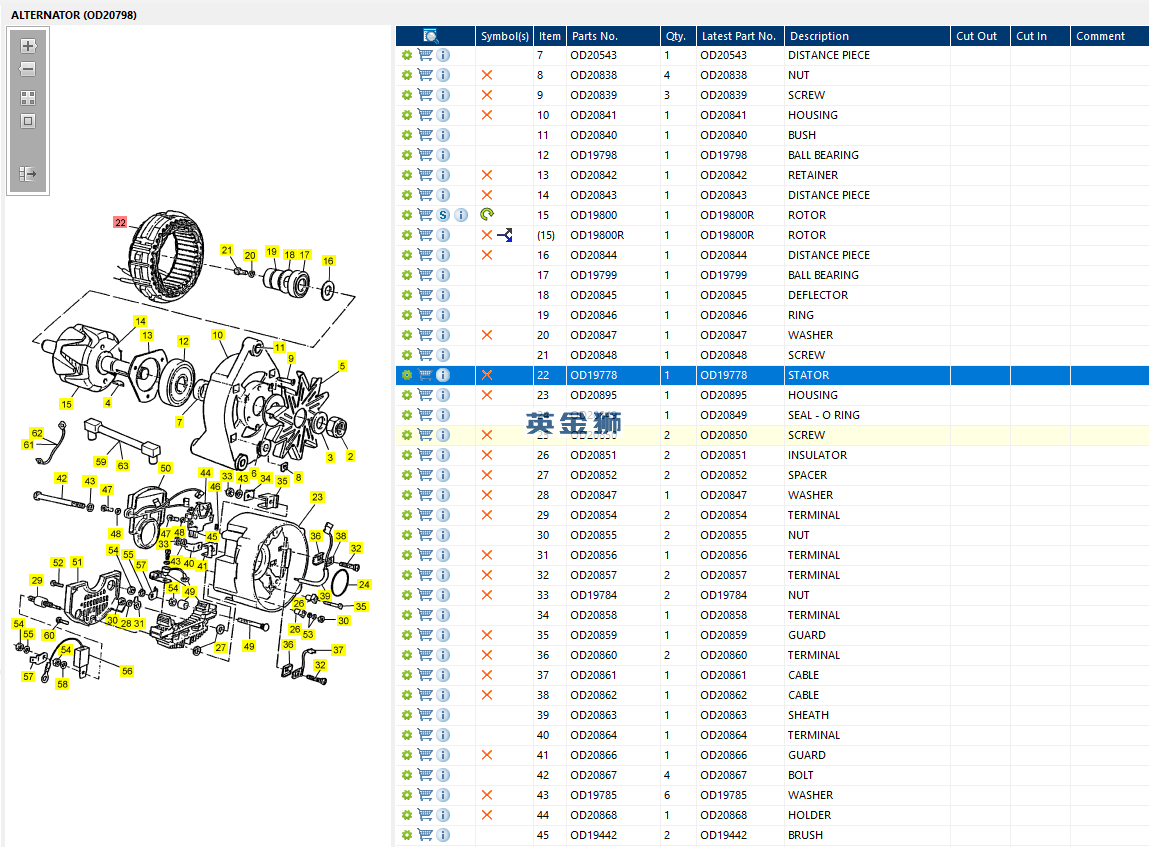
Task: Click the Qty. column header
Action: pos(676,36)
